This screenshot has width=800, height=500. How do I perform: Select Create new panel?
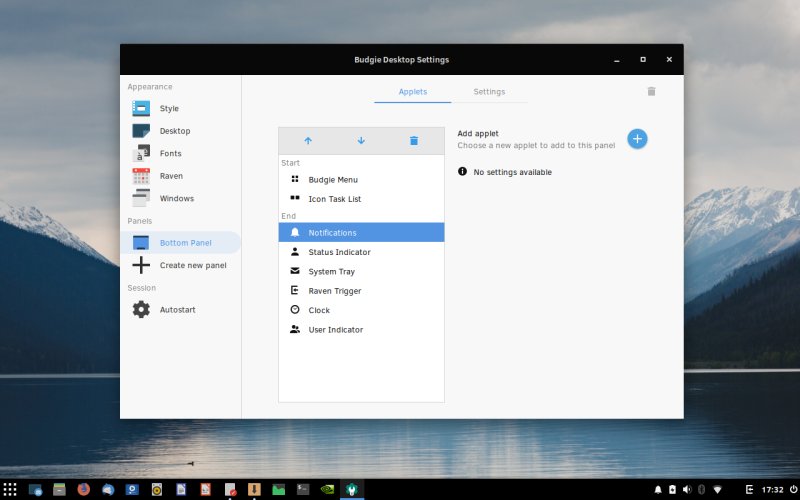coord(192,265)
